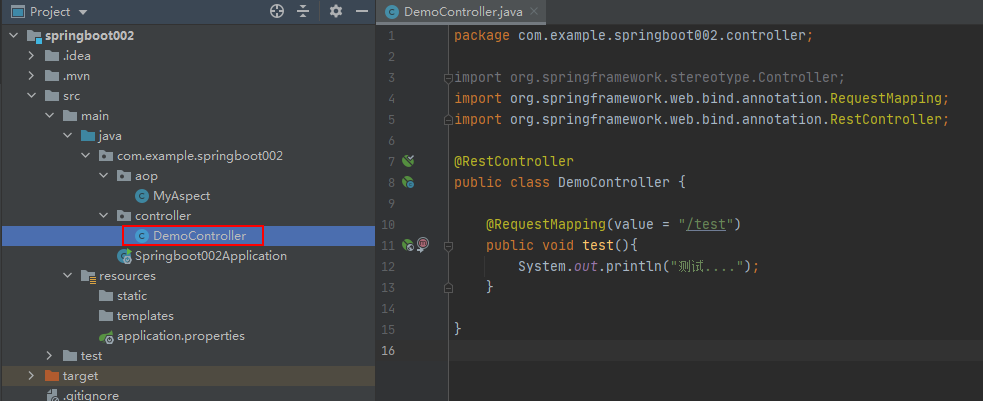The image size is (983, 401).
Task: Open the Project view dropdown
Action: click(x=82, y=12)
